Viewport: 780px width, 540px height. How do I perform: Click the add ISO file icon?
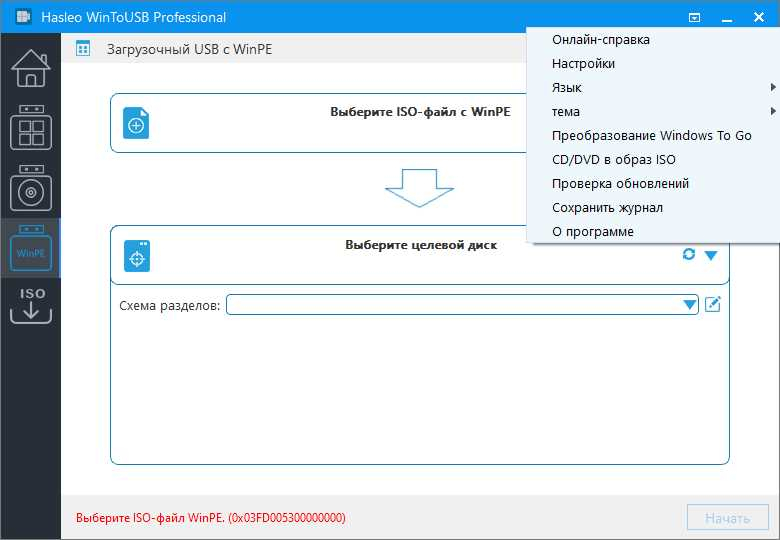[136, 123]
